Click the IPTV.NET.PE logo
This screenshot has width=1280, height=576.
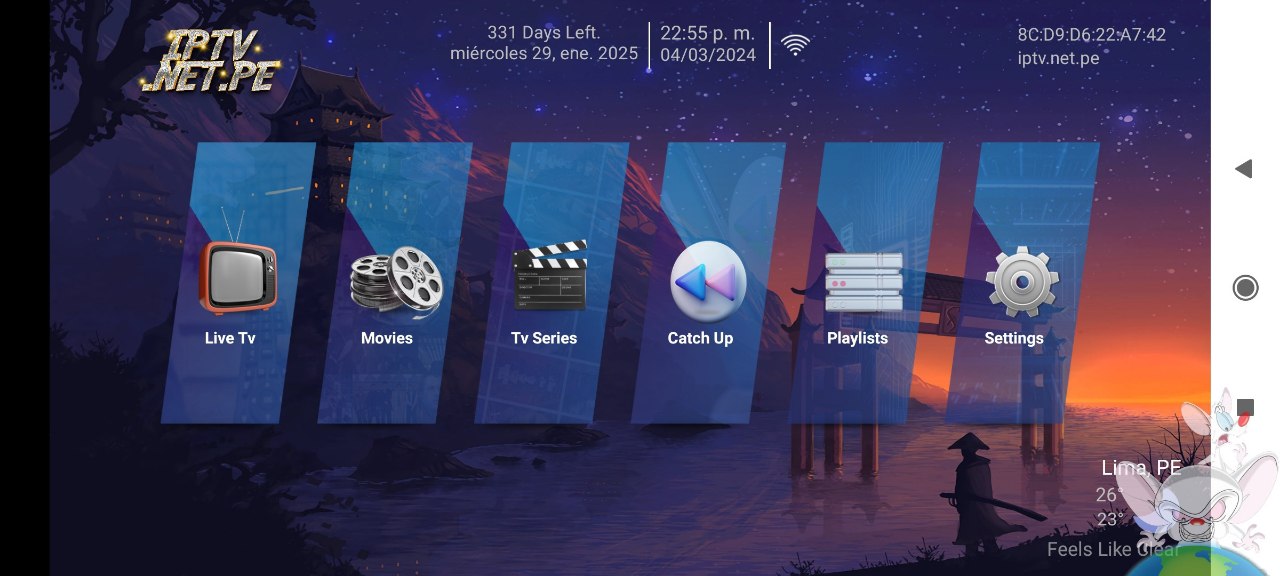(209, 62)
